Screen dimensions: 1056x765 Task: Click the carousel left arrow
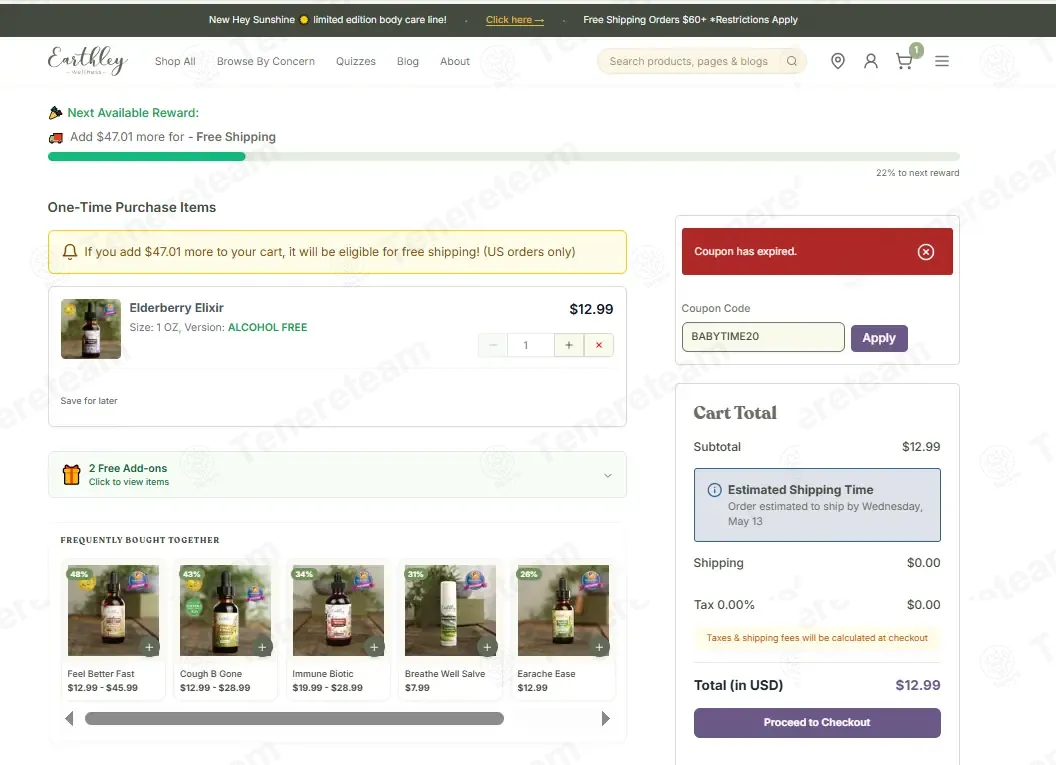coord(69,719)
